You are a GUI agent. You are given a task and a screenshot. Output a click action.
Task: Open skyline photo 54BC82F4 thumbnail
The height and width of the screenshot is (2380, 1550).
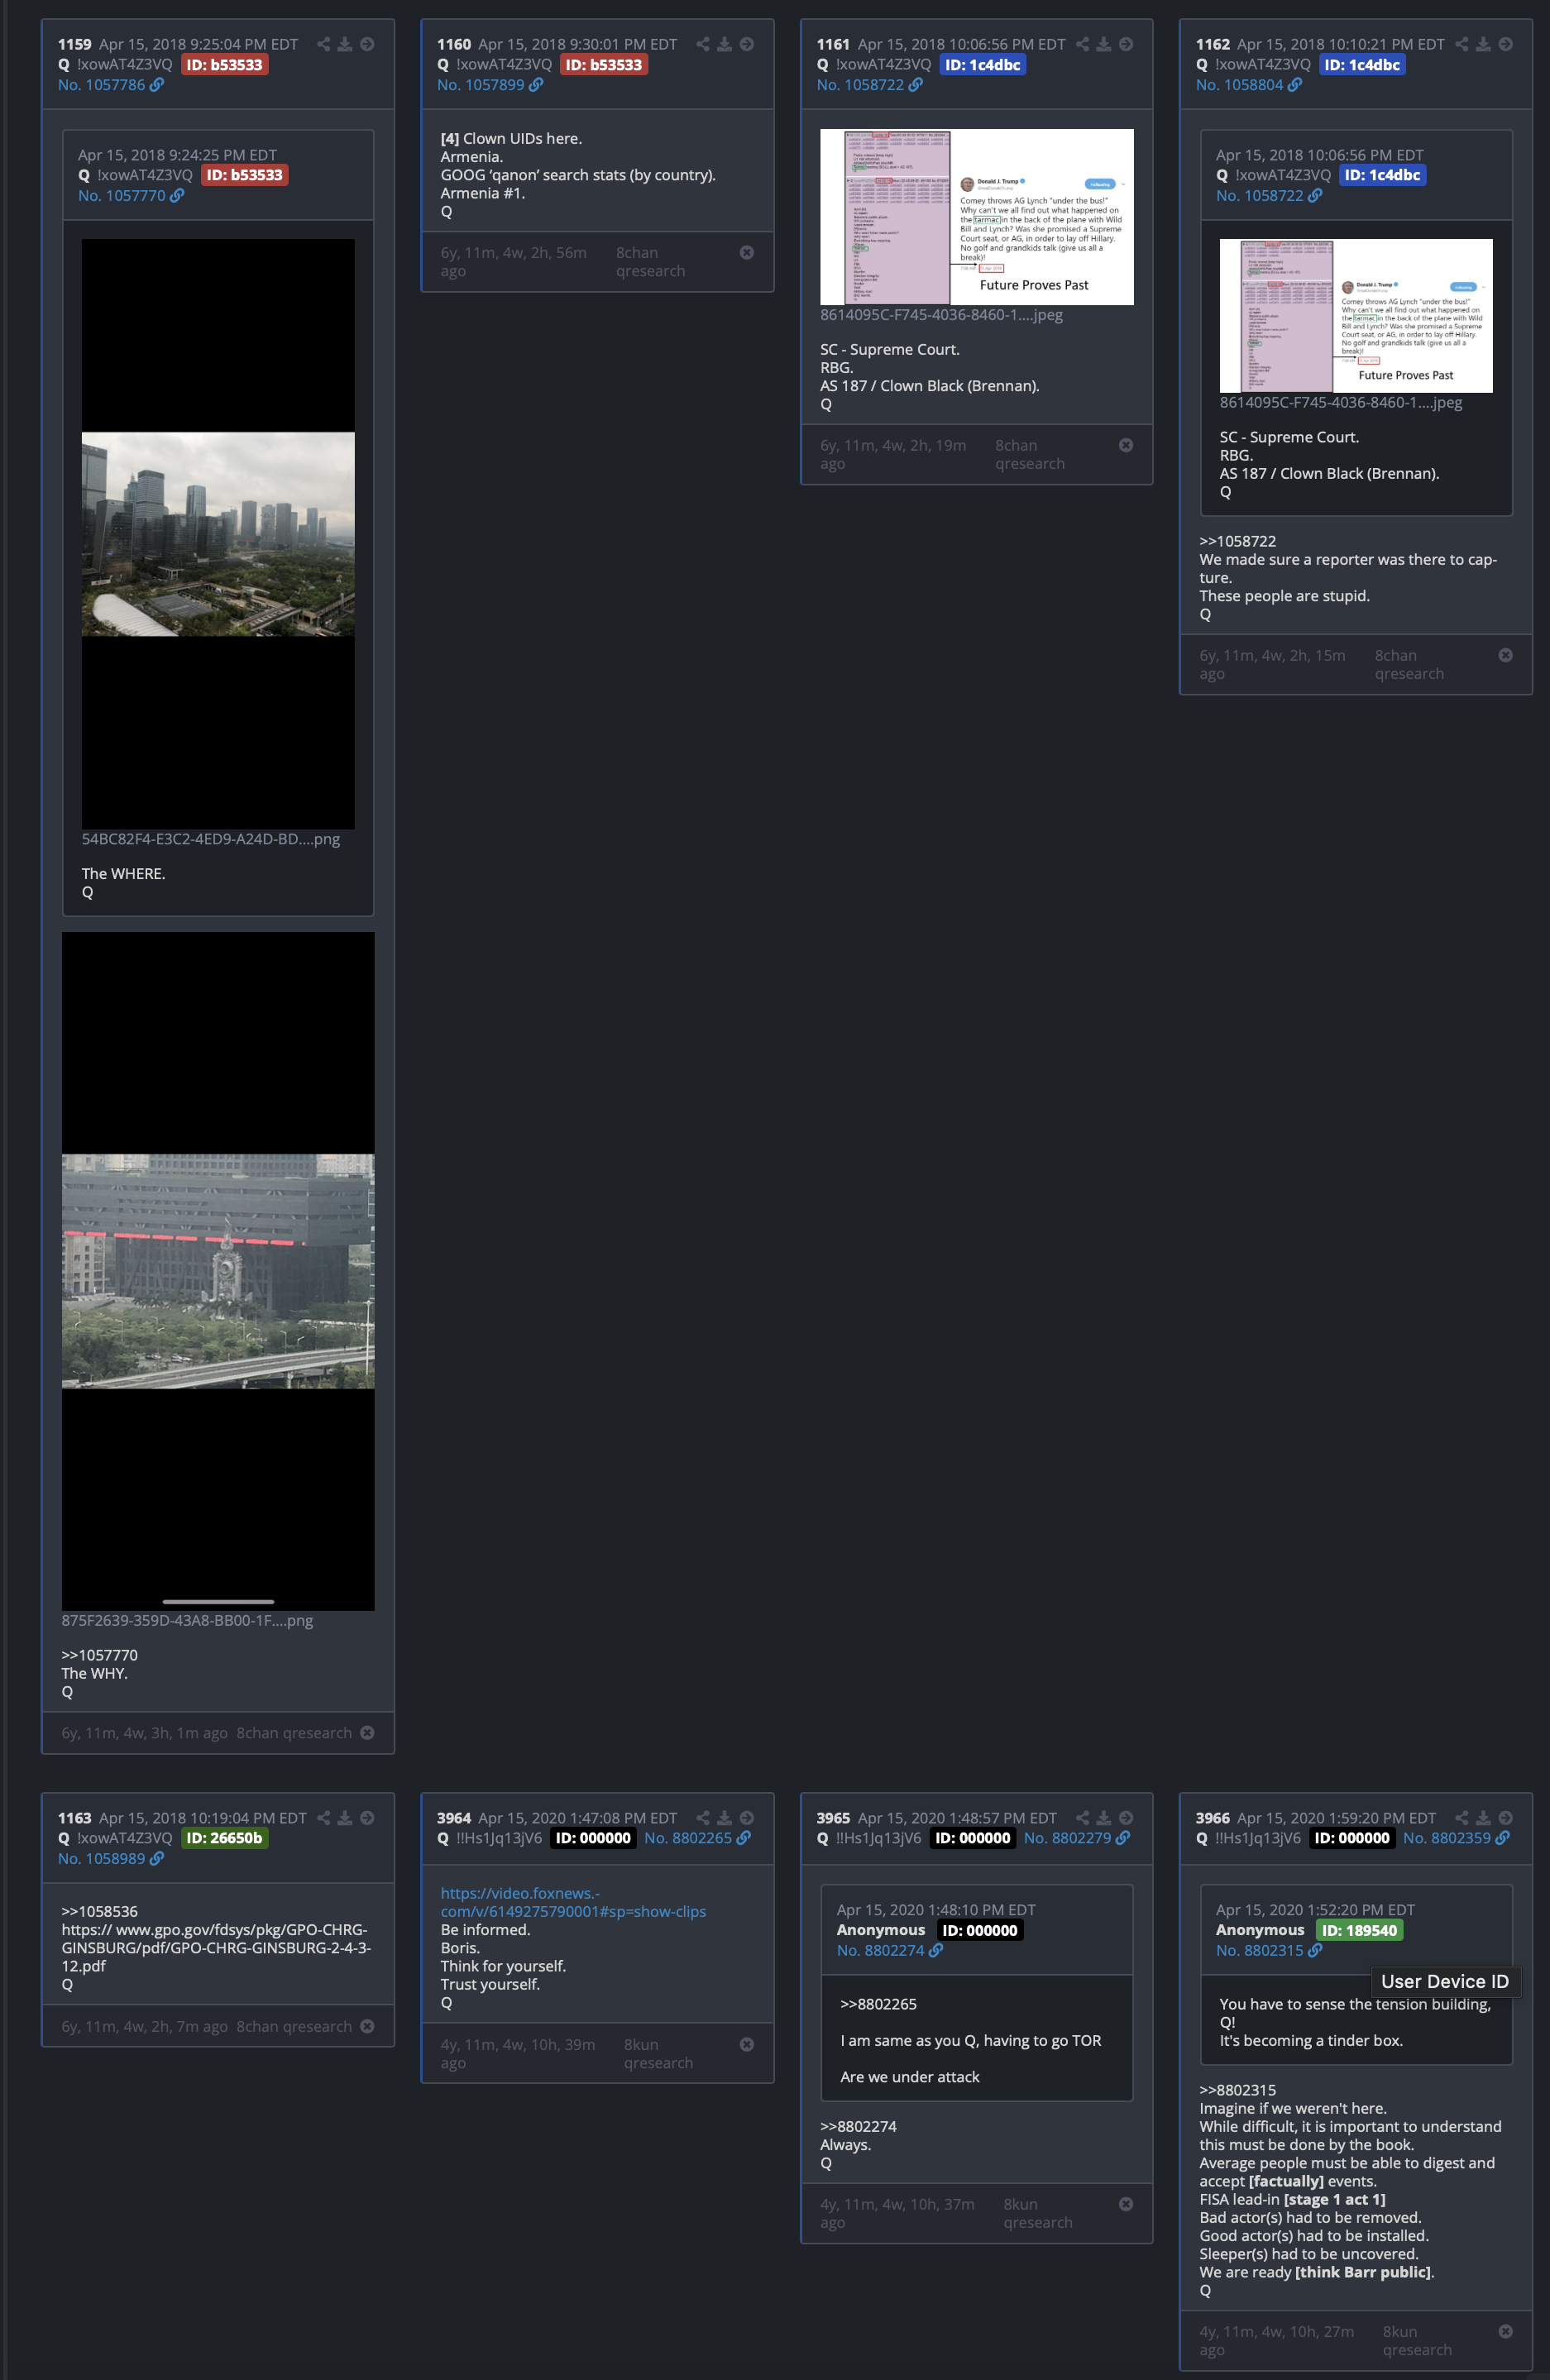(x=218, y=533)
